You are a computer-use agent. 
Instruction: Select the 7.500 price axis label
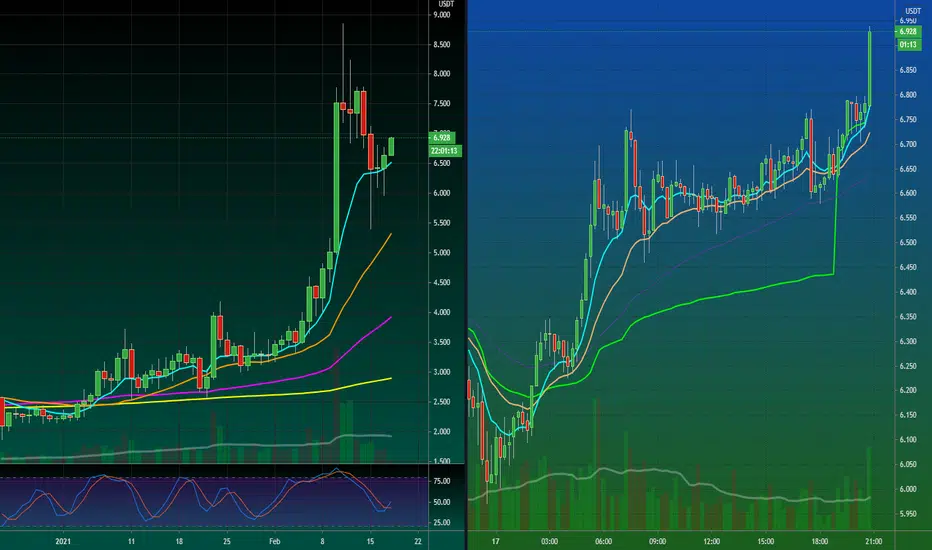[442, 104]
